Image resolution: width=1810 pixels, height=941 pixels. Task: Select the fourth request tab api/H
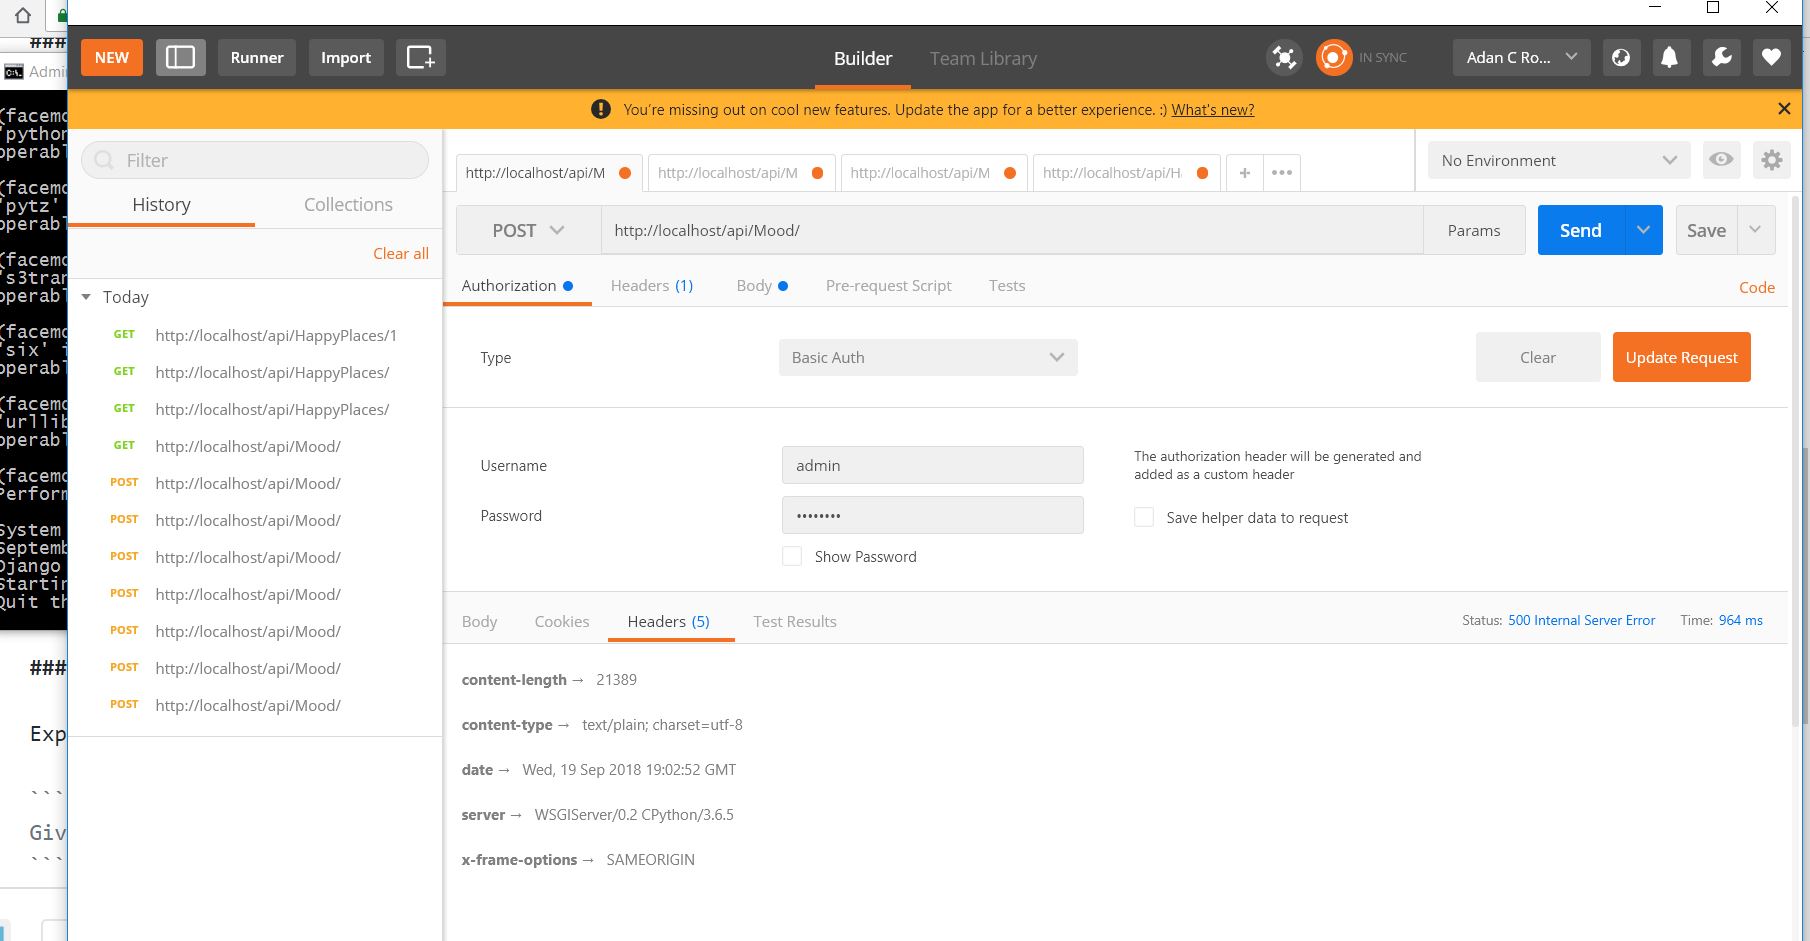(x=1126, y=173)
